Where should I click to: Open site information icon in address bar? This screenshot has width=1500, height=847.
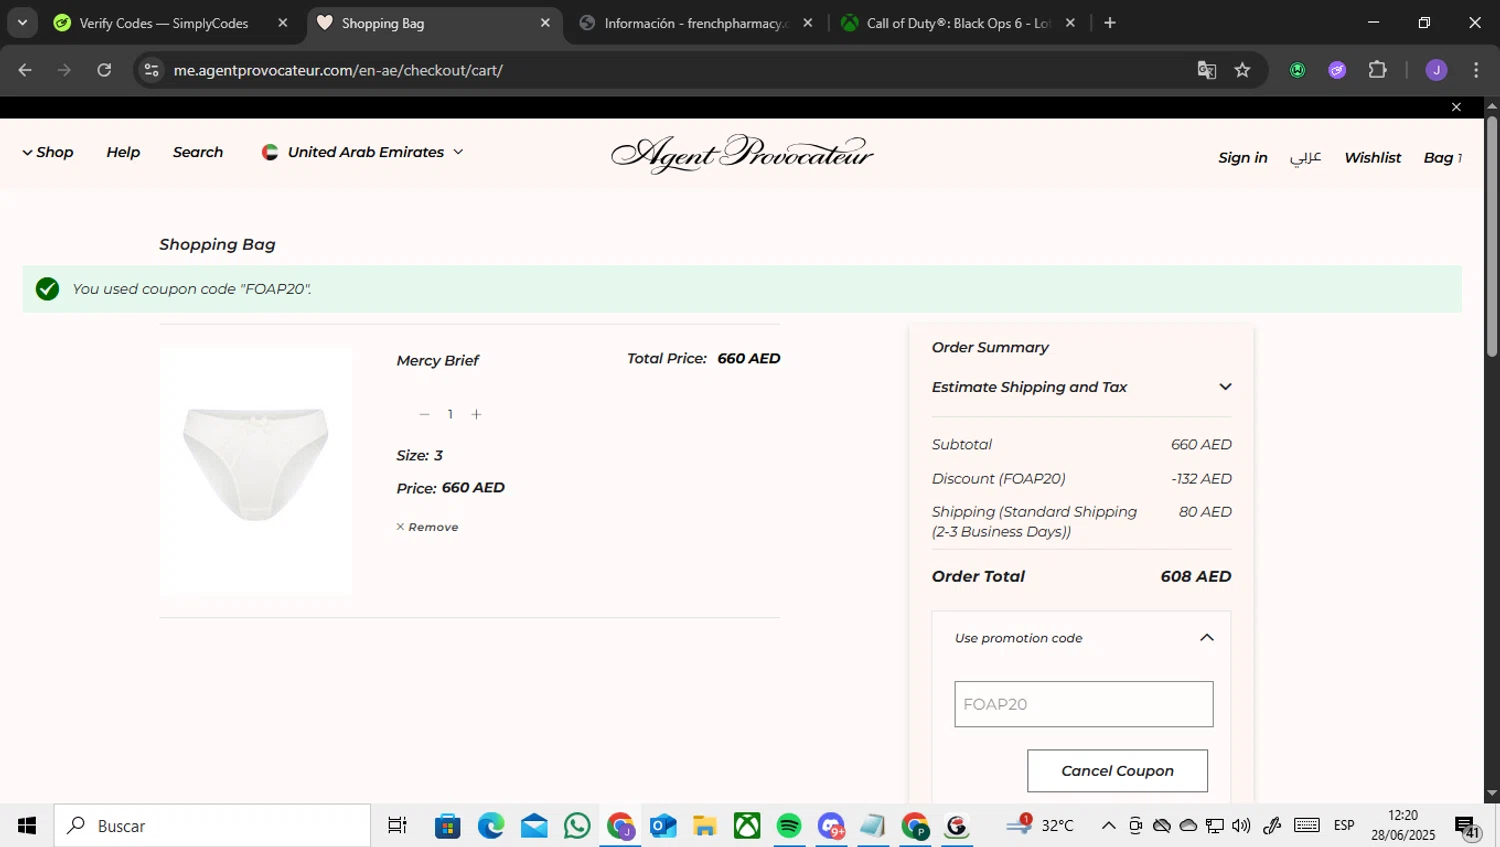pyautogui.click(x=151, y=70)
